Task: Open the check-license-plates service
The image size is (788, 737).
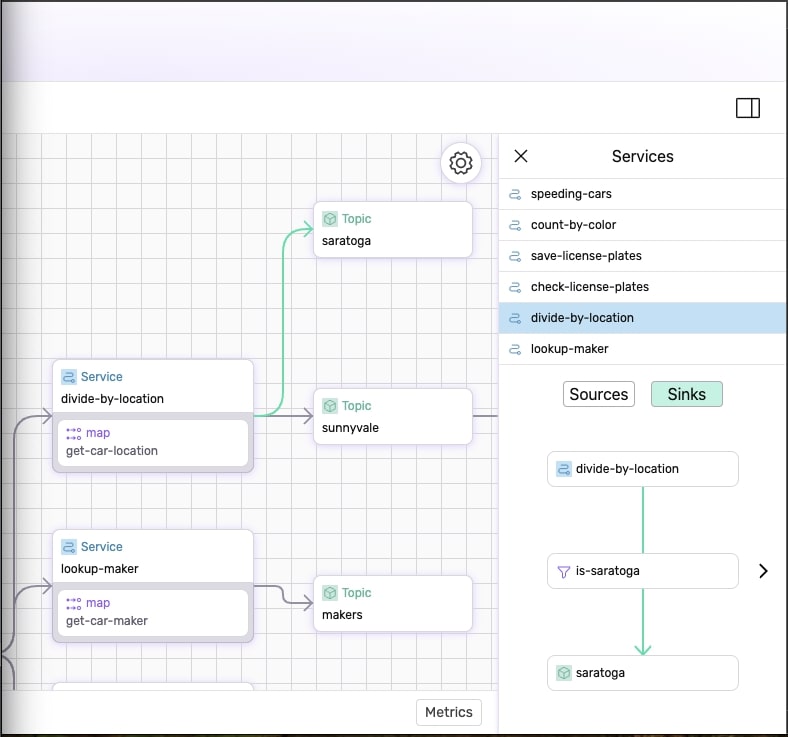Action: point(589,287)
